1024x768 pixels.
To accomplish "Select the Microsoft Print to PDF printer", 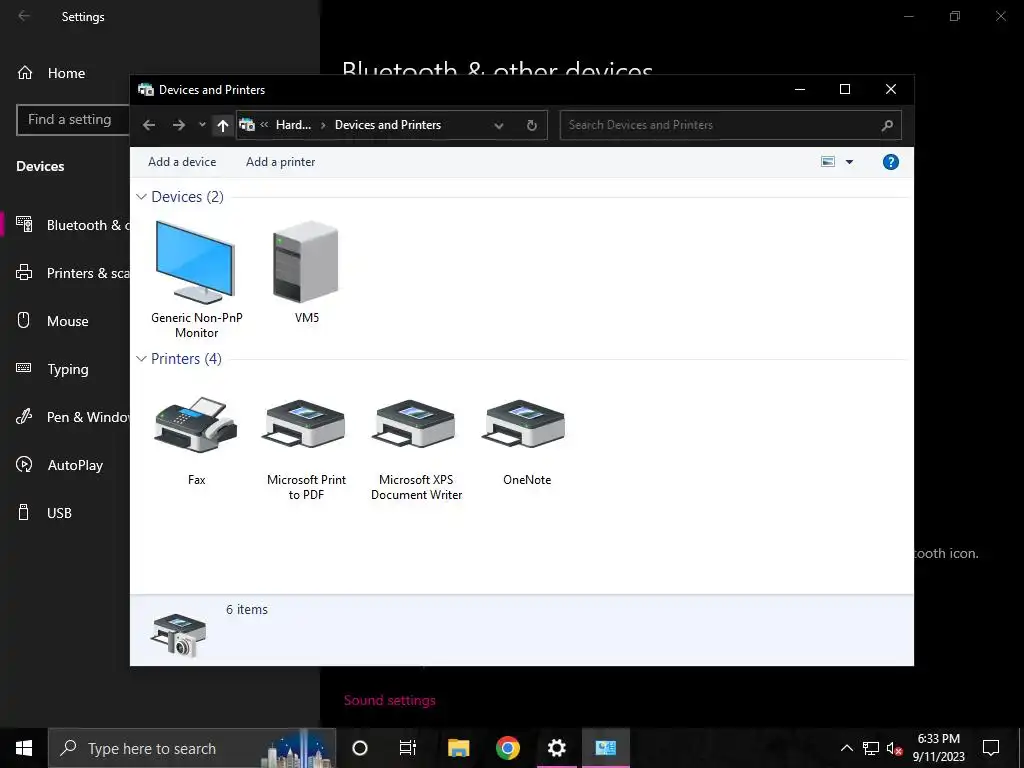I will 306,424.
